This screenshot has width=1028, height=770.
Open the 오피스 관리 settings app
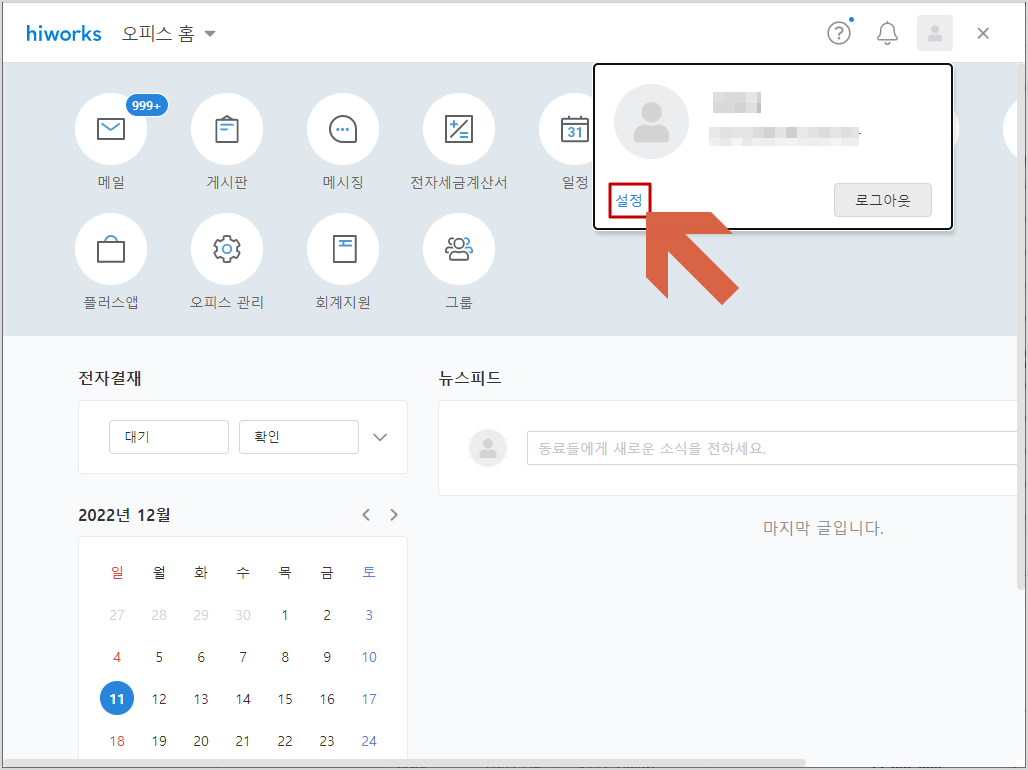pyautogui.click(x=227, y=249)
